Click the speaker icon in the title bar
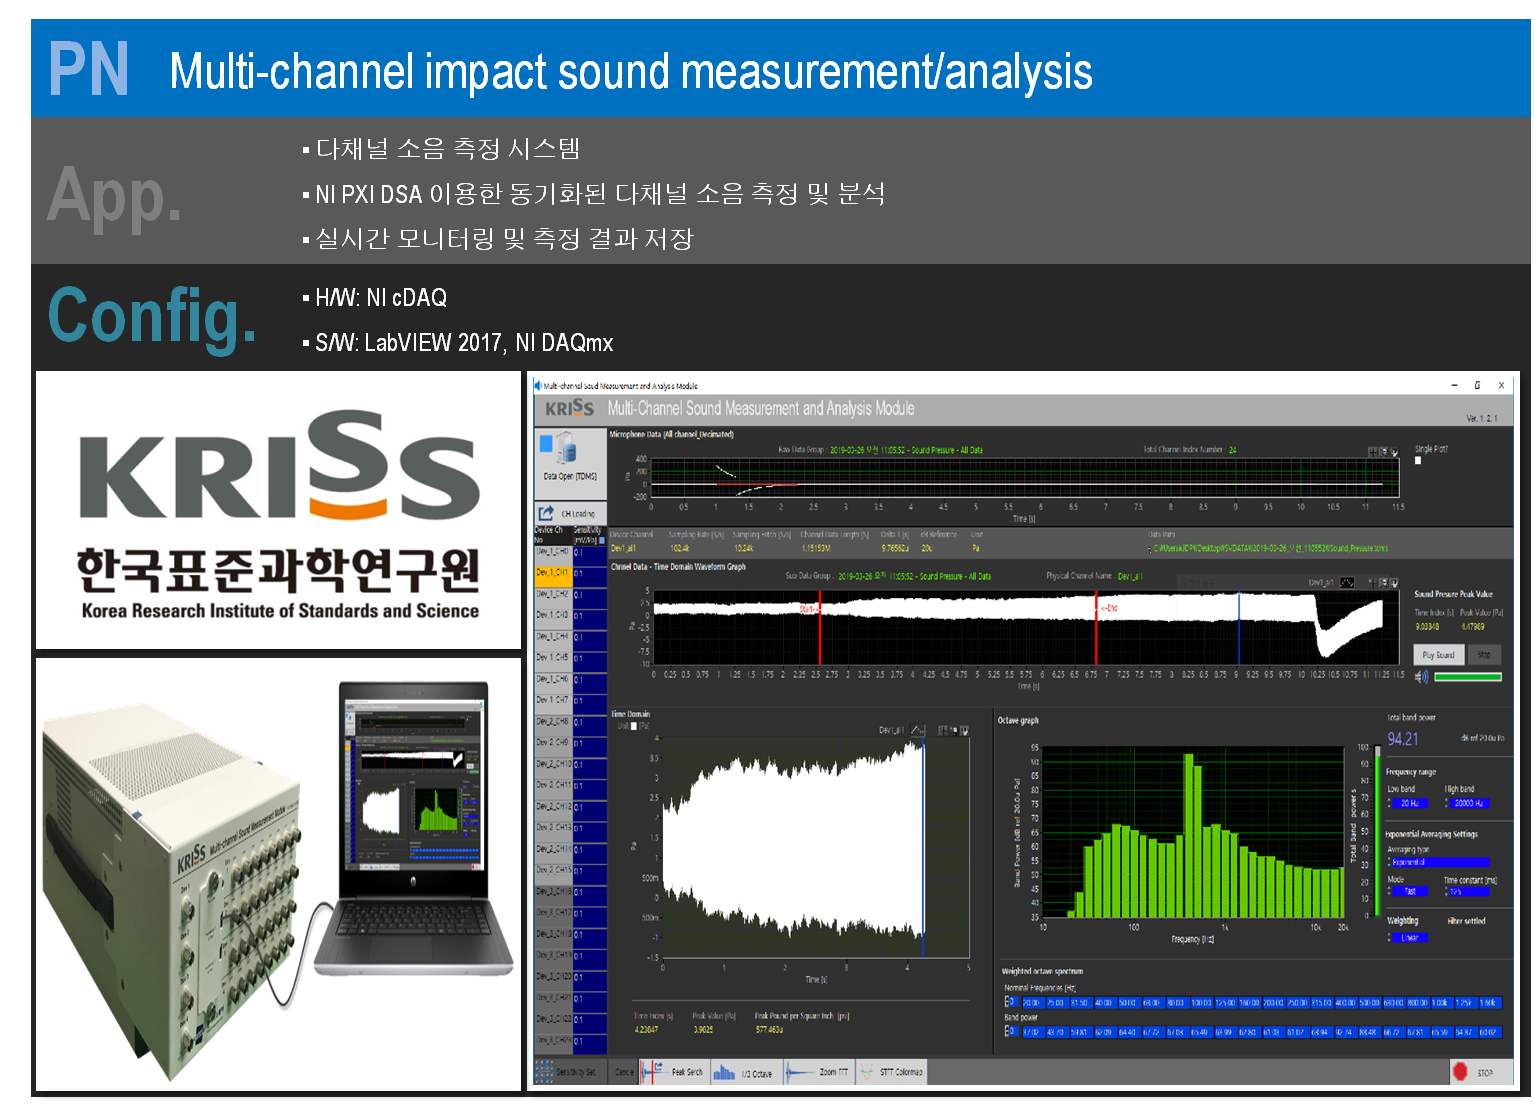 coord(538,385)
